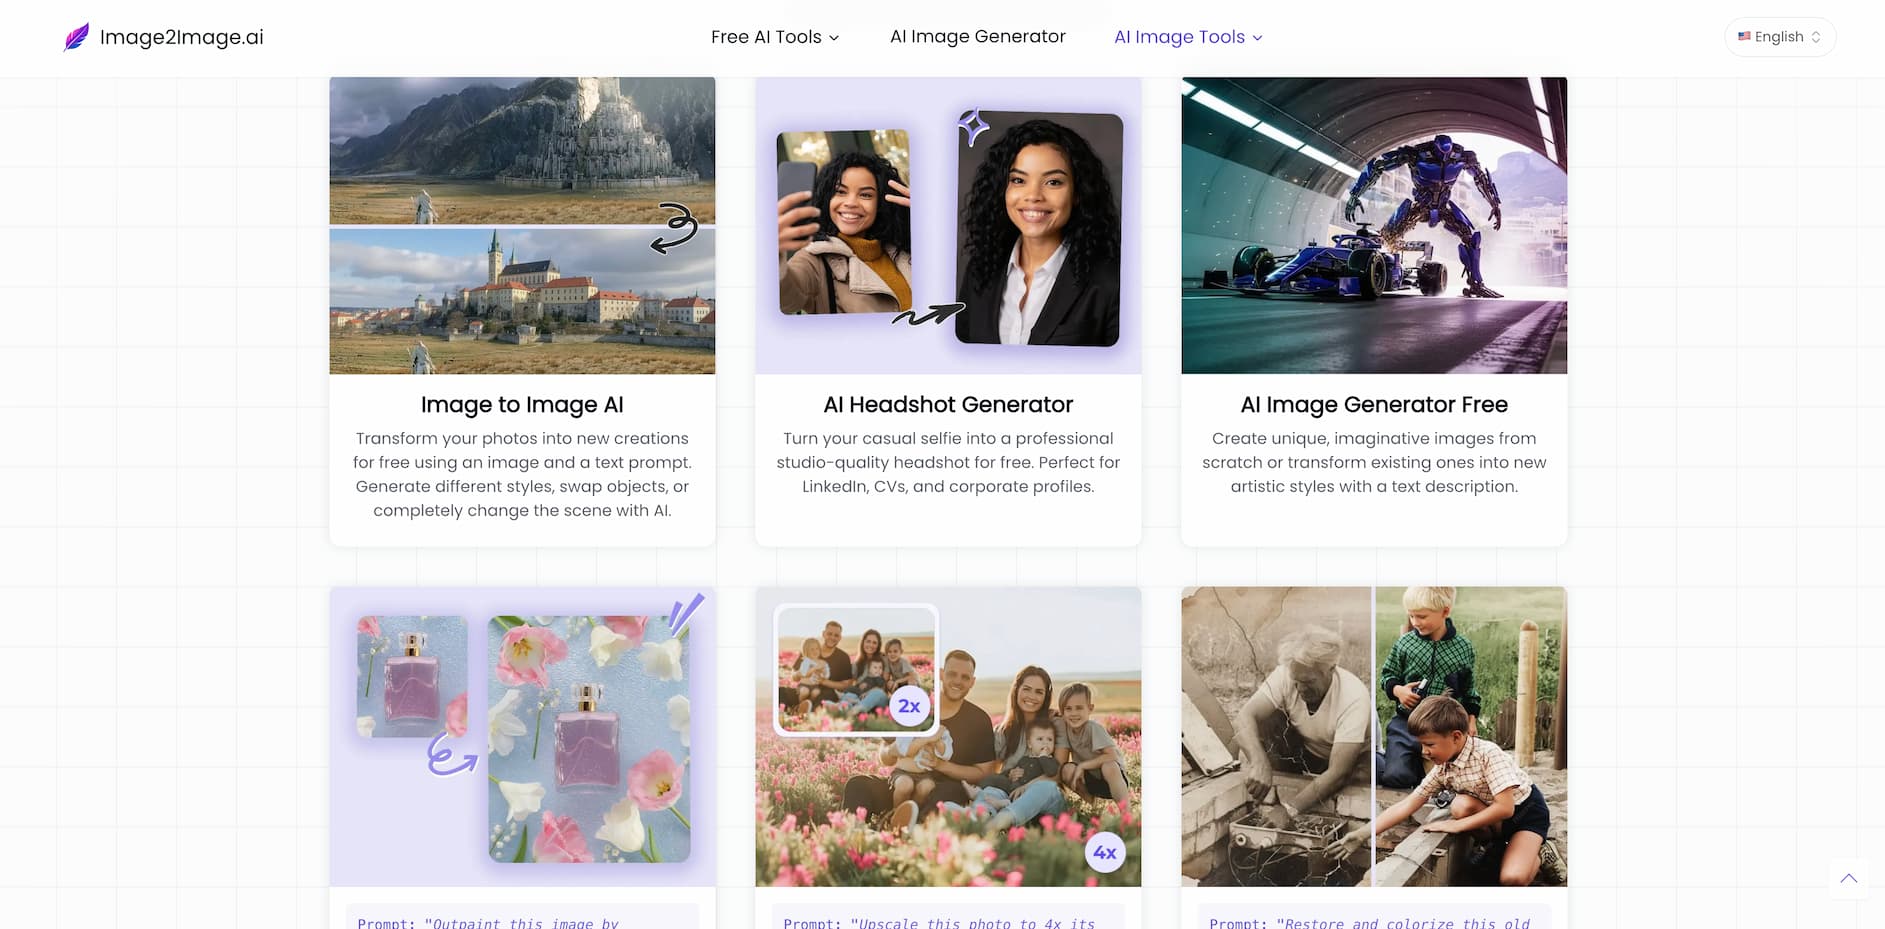
Task: Click the curved arrow on the Image to Image card
Action: coord(676,226)
